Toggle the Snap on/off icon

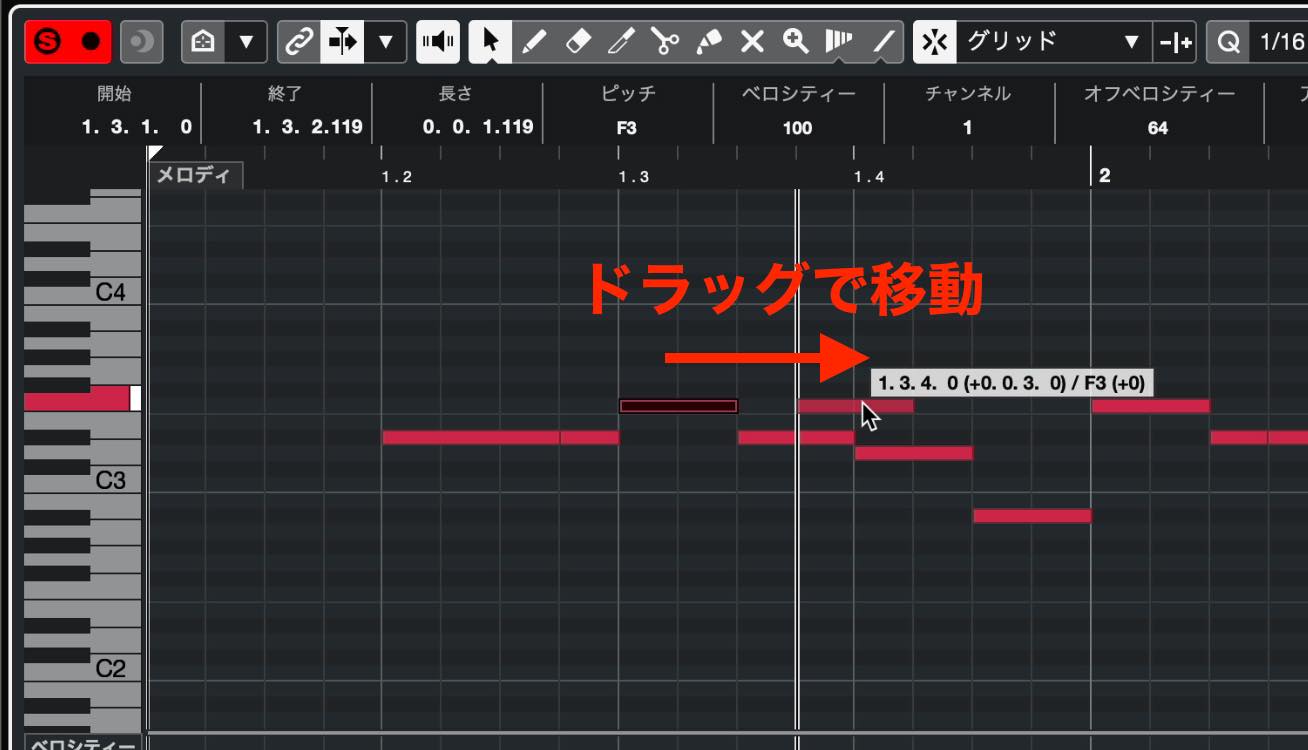pos(934,42)
